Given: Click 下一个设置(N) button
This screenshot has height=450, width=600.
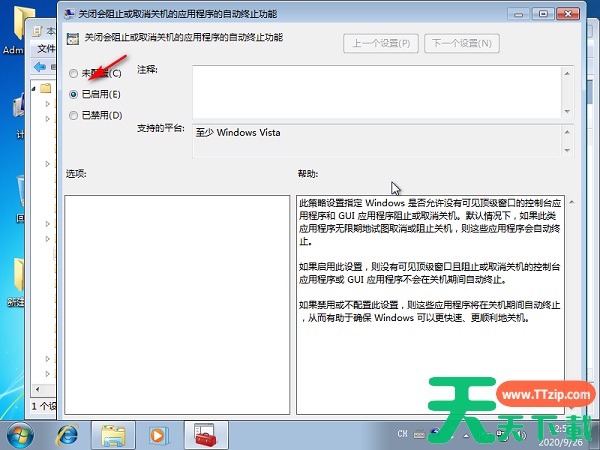Looking at the screenshot, I should (462, 43).
